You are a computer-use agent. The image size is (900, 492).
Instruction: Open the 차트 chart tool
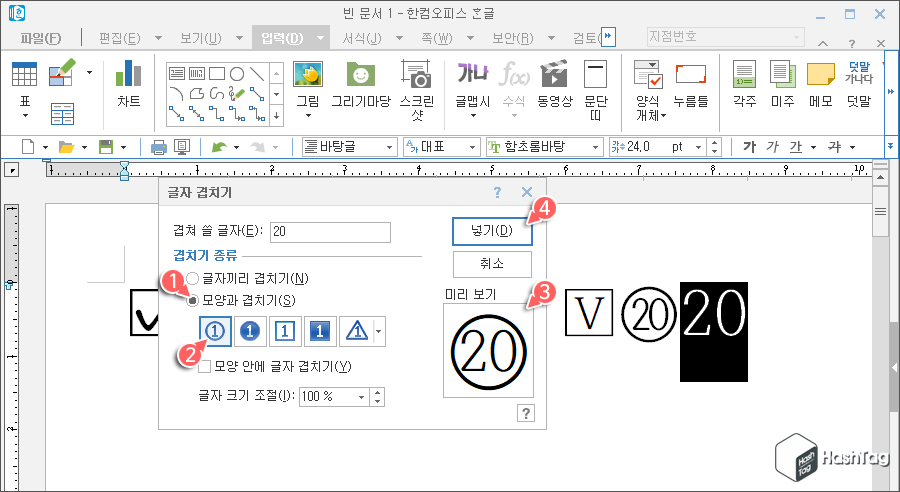pos(129,84)
